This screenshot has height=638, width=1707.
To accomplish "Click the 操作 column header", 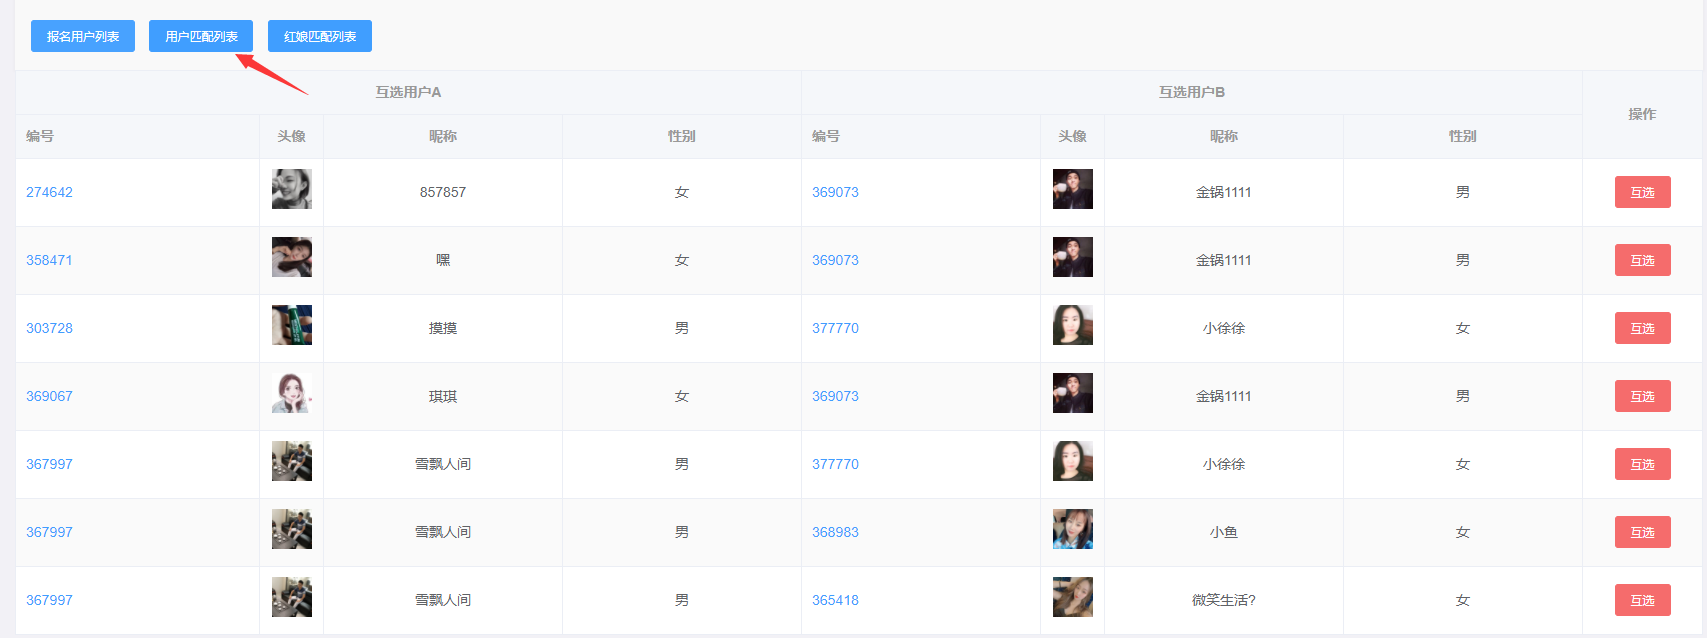I will pyautogui.click(x=1642, y=114).
